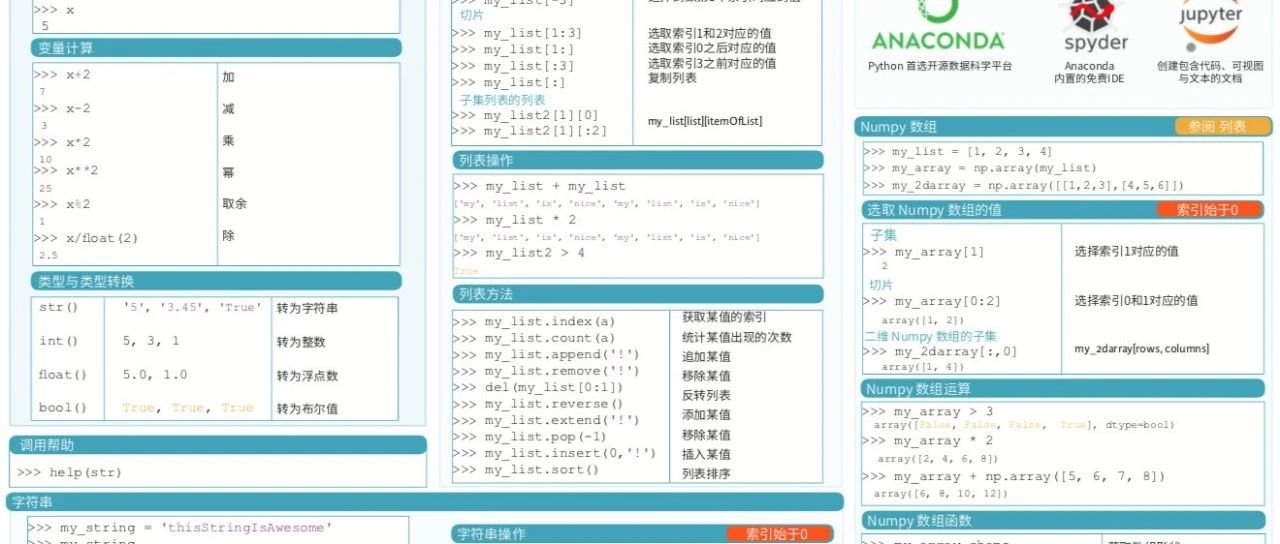This screenshot has width=1280, height=544.
Task: Click the orange 参阅 列表 badge
Action: 1223,127
